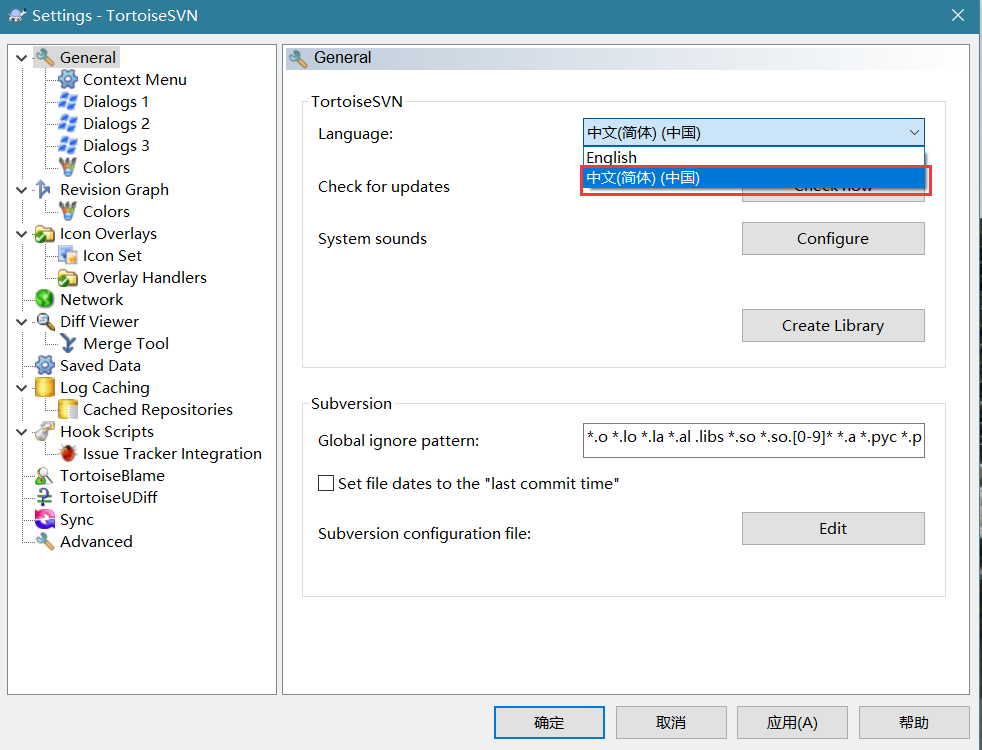Open help with the 帮助 button
982x750 pixels.
click(x=914, y=722)
